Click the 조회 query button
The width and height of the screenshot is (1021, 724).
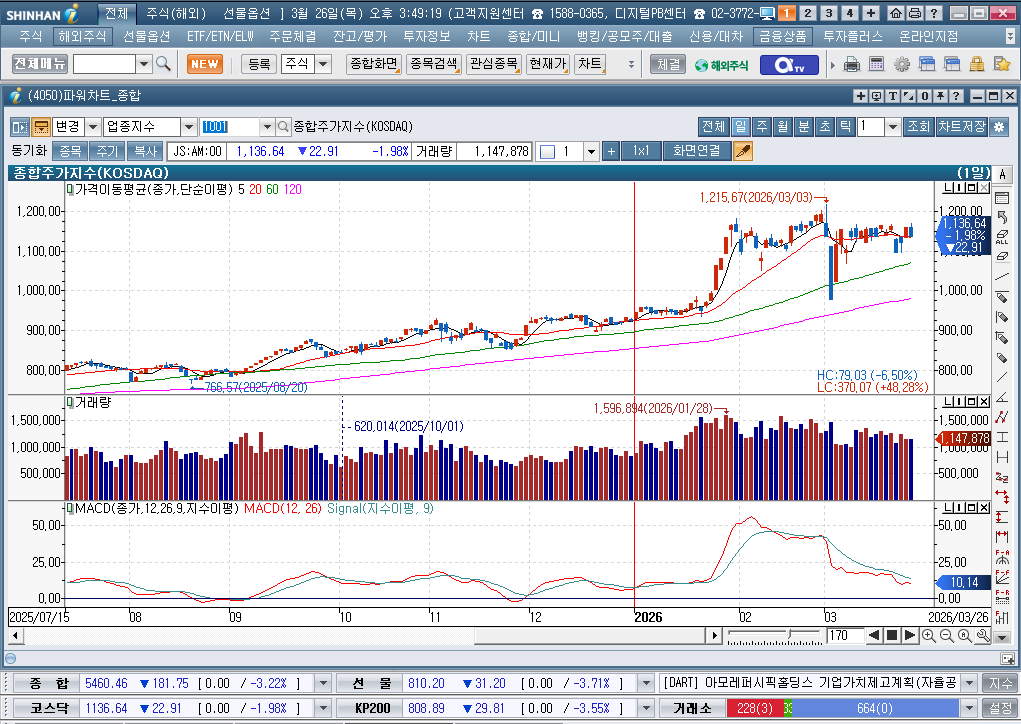(x=919, y=126)
